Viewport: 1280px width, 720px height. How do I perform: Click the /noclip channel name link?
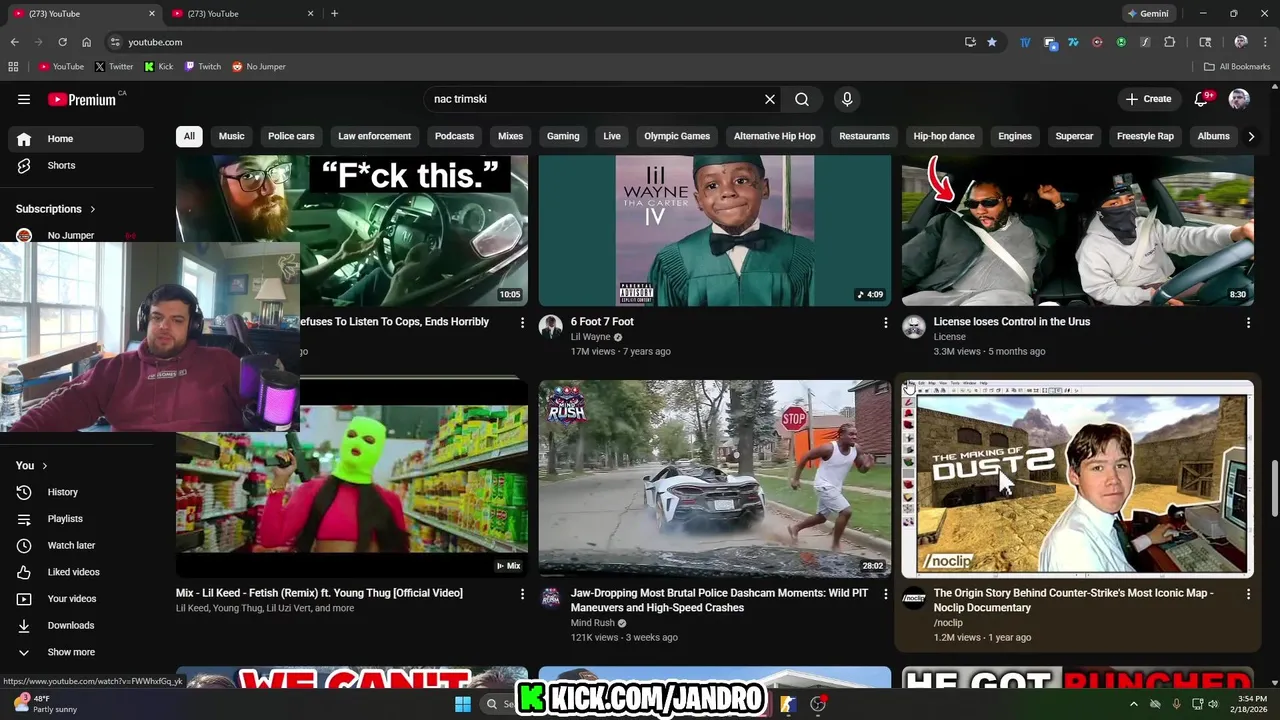click(x=948, y=623)
